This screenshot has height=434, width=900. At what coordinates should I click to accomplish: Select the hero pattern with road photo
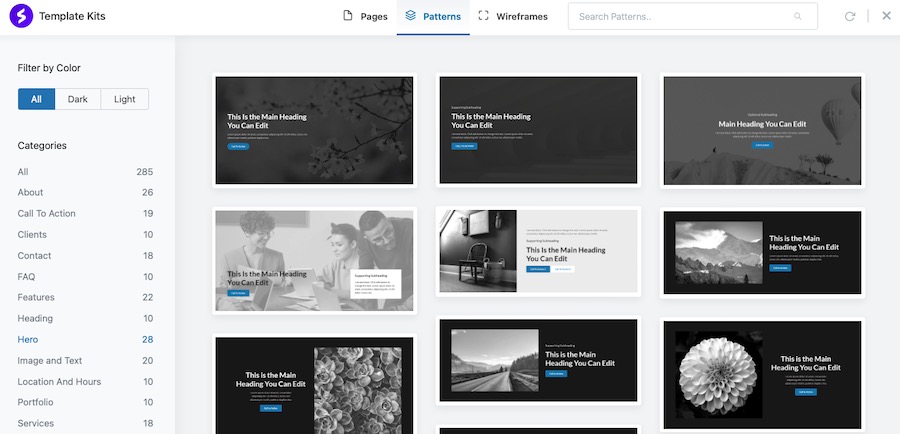538,360
